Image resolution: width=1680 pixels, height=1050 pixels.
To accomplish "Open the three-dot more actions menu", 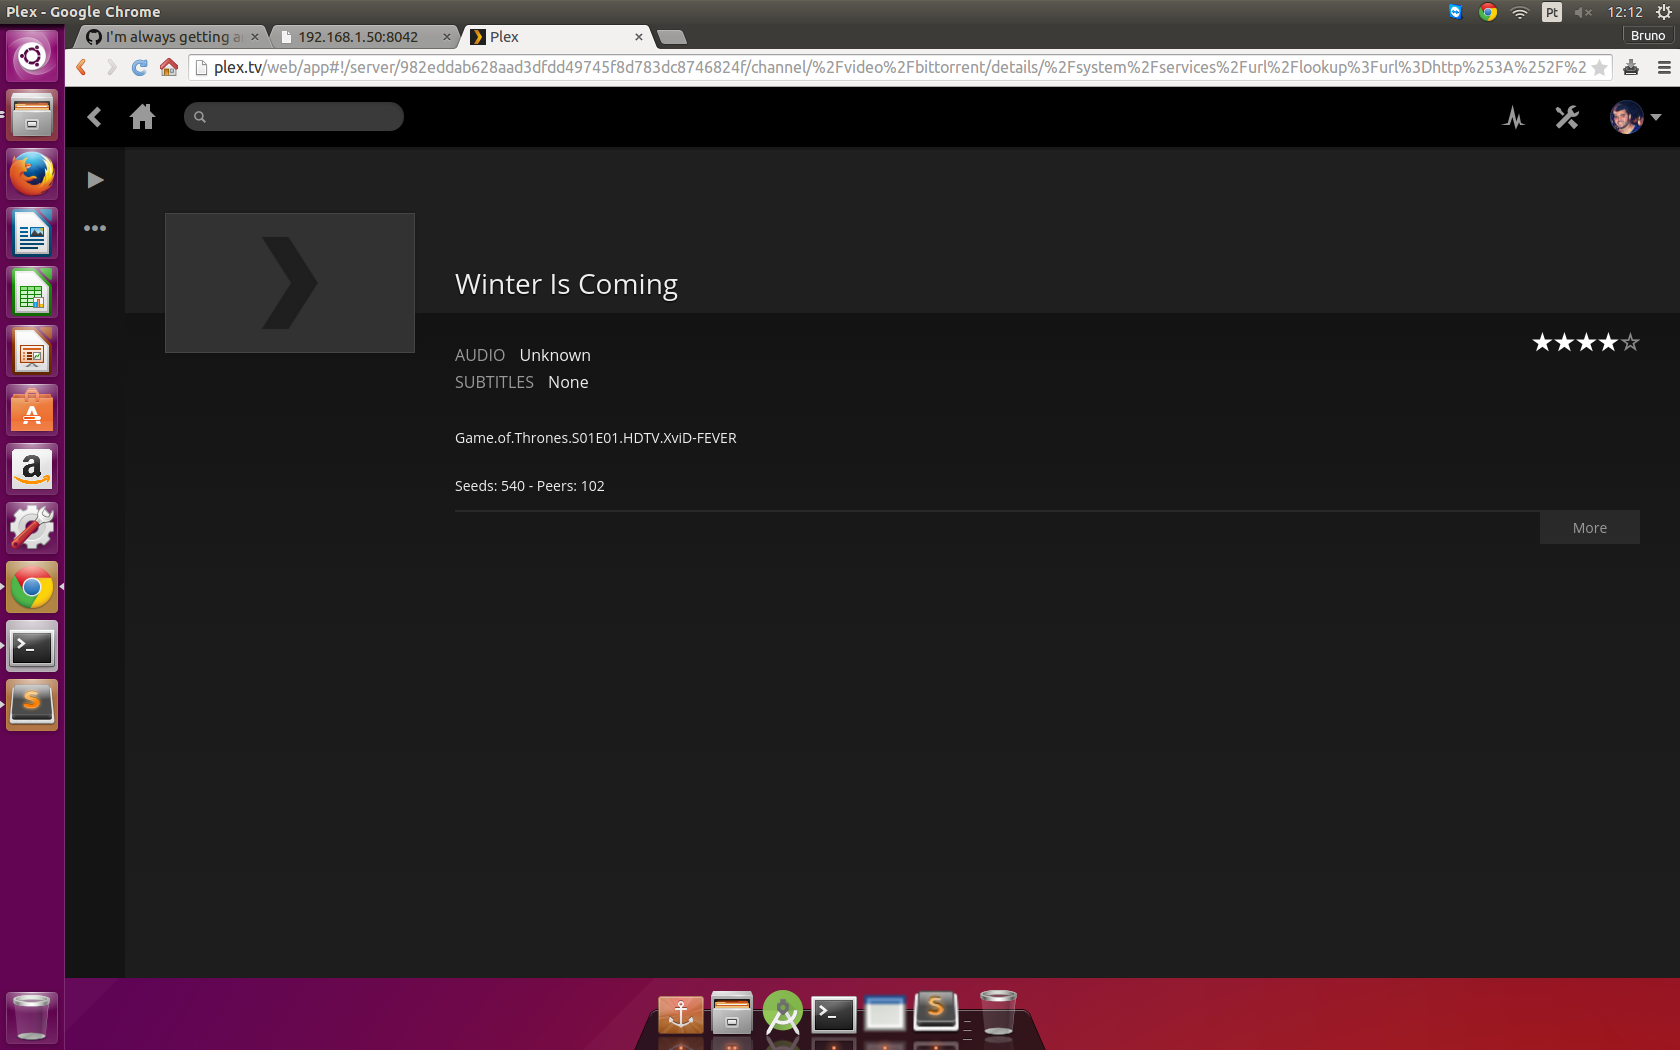I will pos(95,228).
